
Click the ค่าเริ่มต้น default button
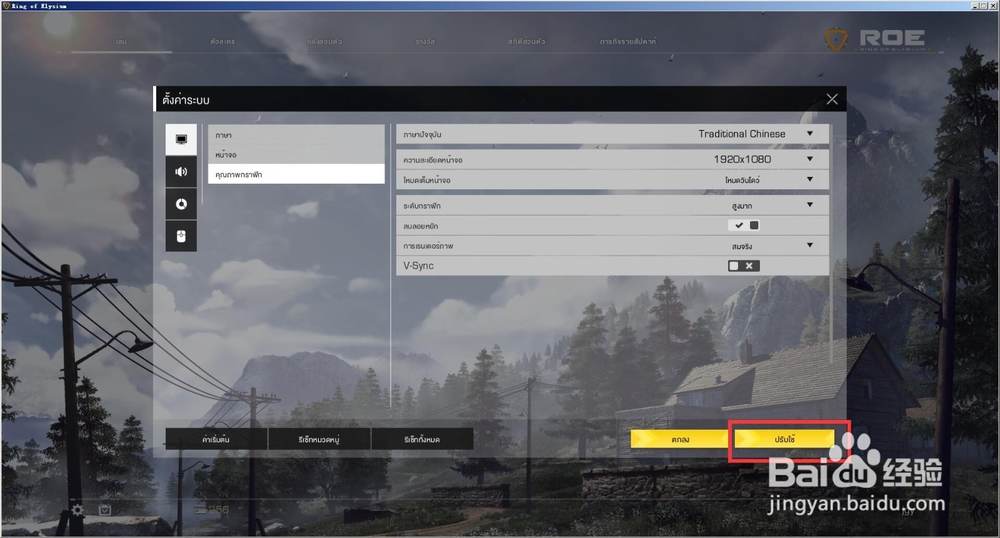(x=216, y=439)
